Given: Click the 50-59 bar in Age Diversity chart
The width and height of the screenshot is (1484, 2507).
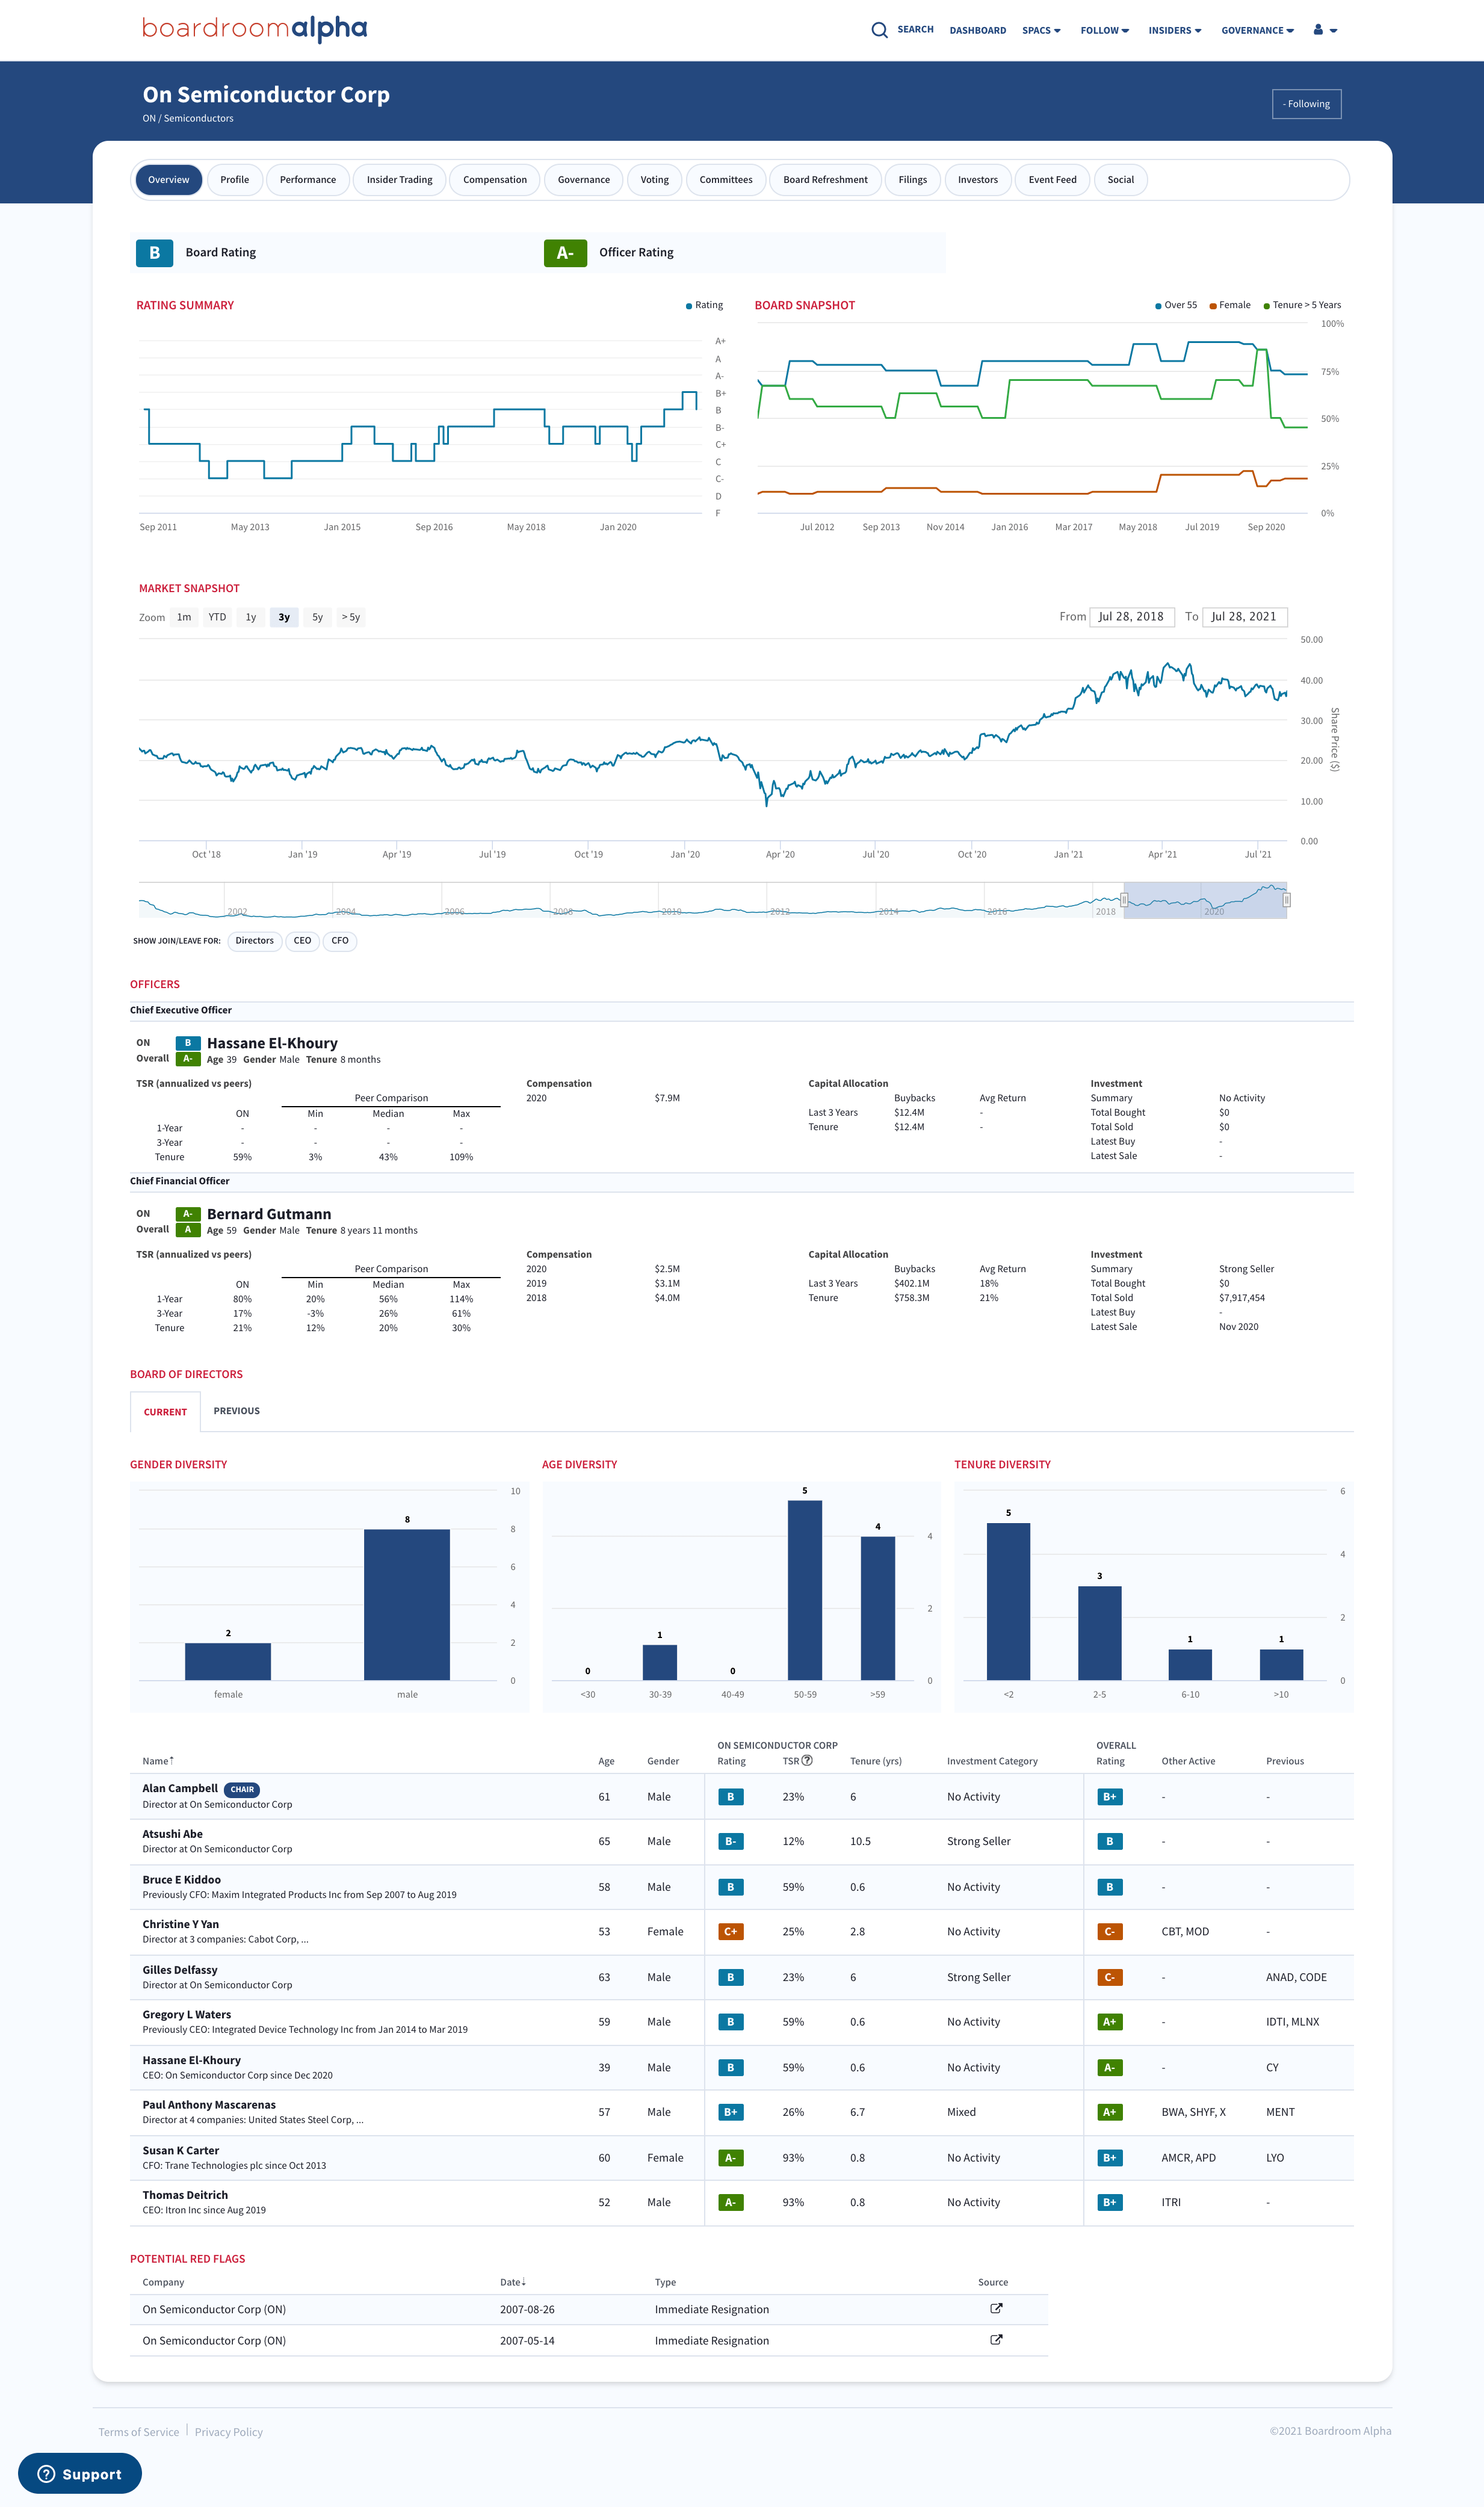Looking at the screenshot, I should coord(805,1590).
